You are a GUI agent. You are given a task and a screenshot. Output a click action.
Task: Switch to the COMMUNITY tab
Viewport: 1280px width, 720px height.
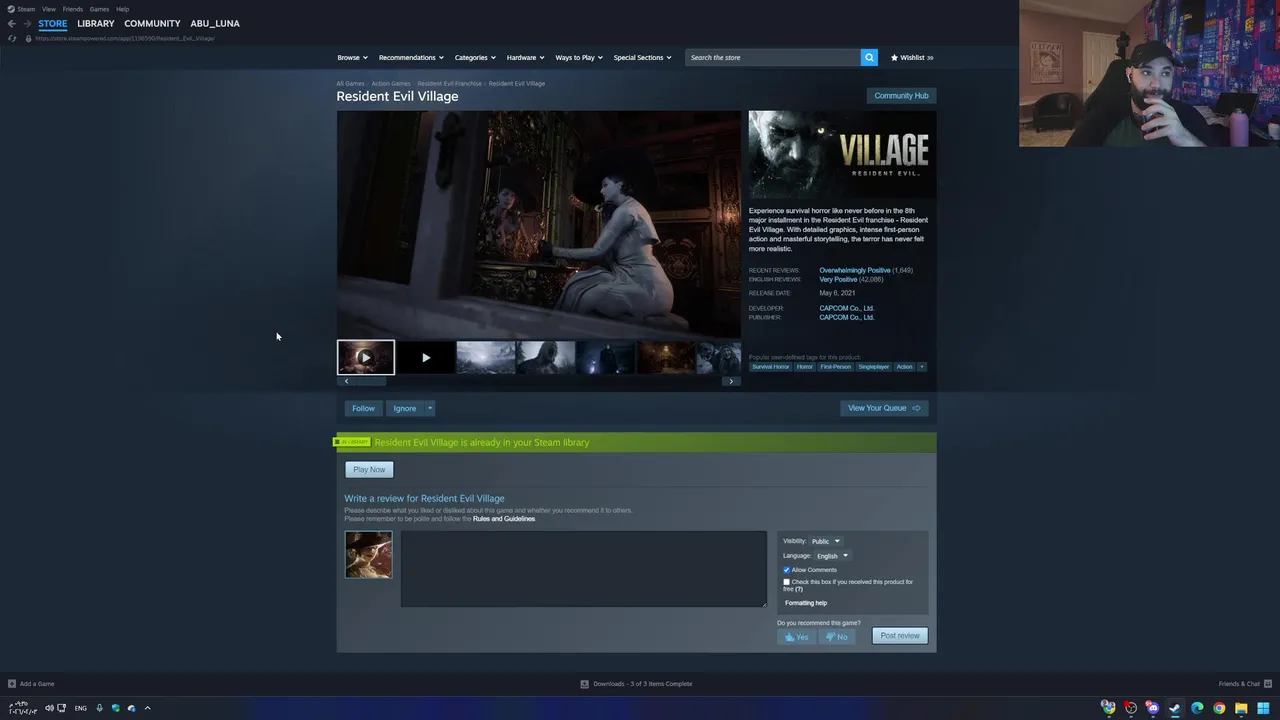pos(152,23)
